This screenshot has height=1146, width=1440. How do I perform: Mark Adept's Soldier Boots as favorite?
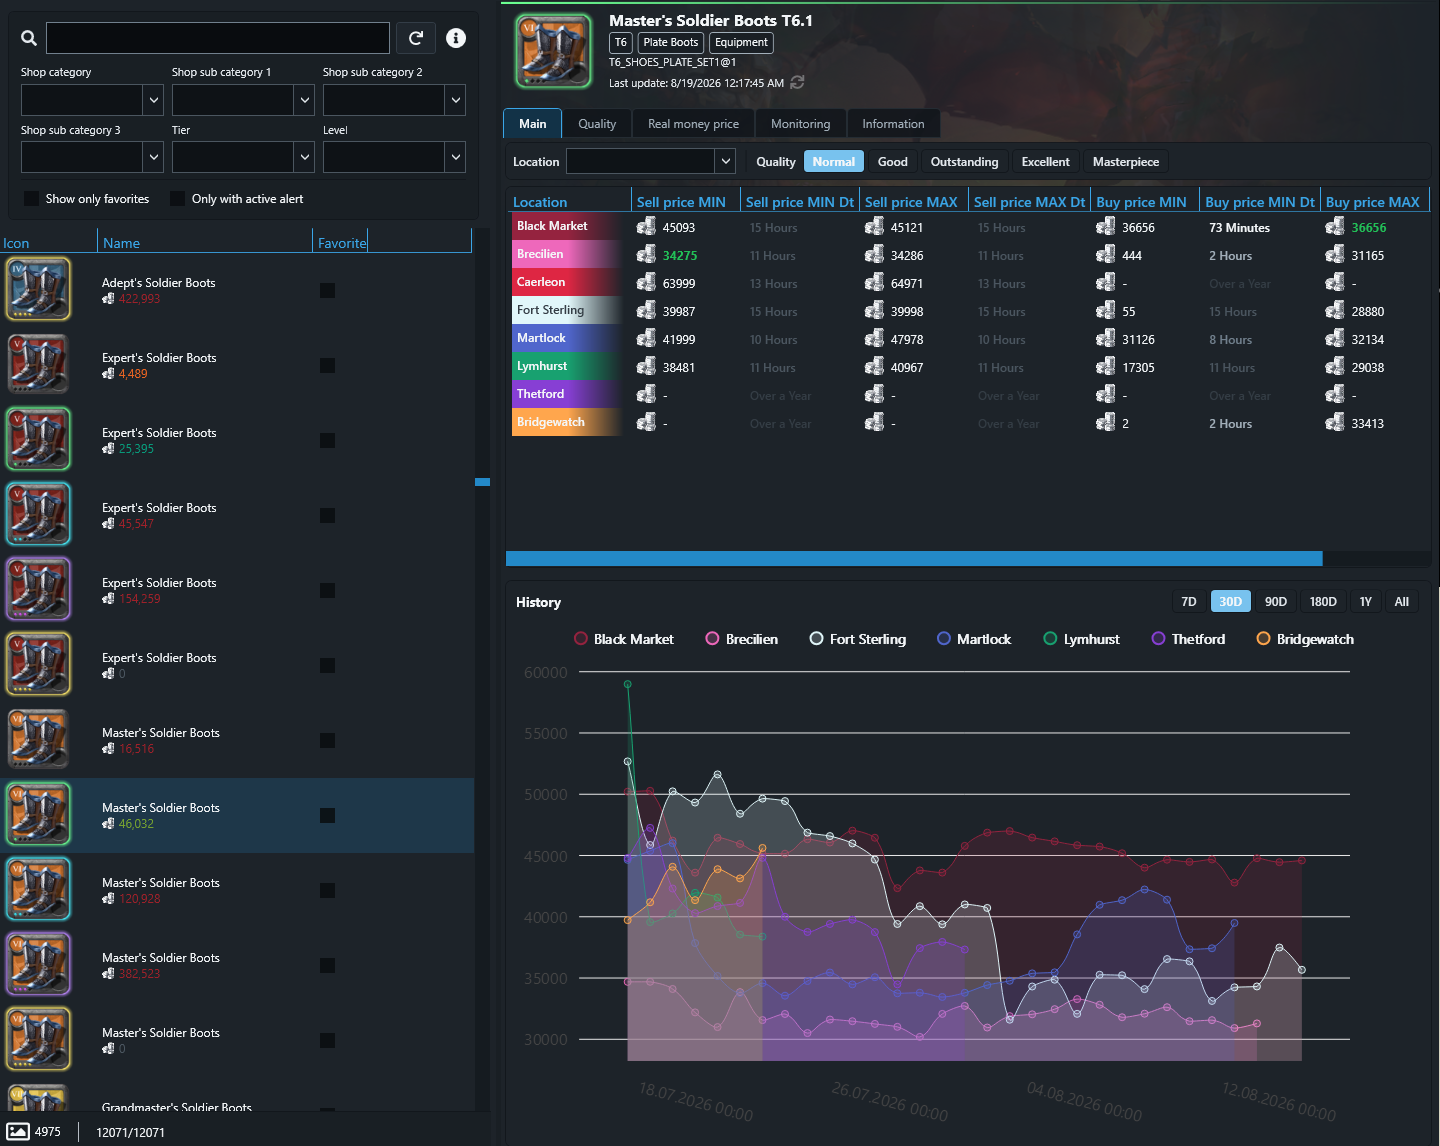[x=327, y=290]
